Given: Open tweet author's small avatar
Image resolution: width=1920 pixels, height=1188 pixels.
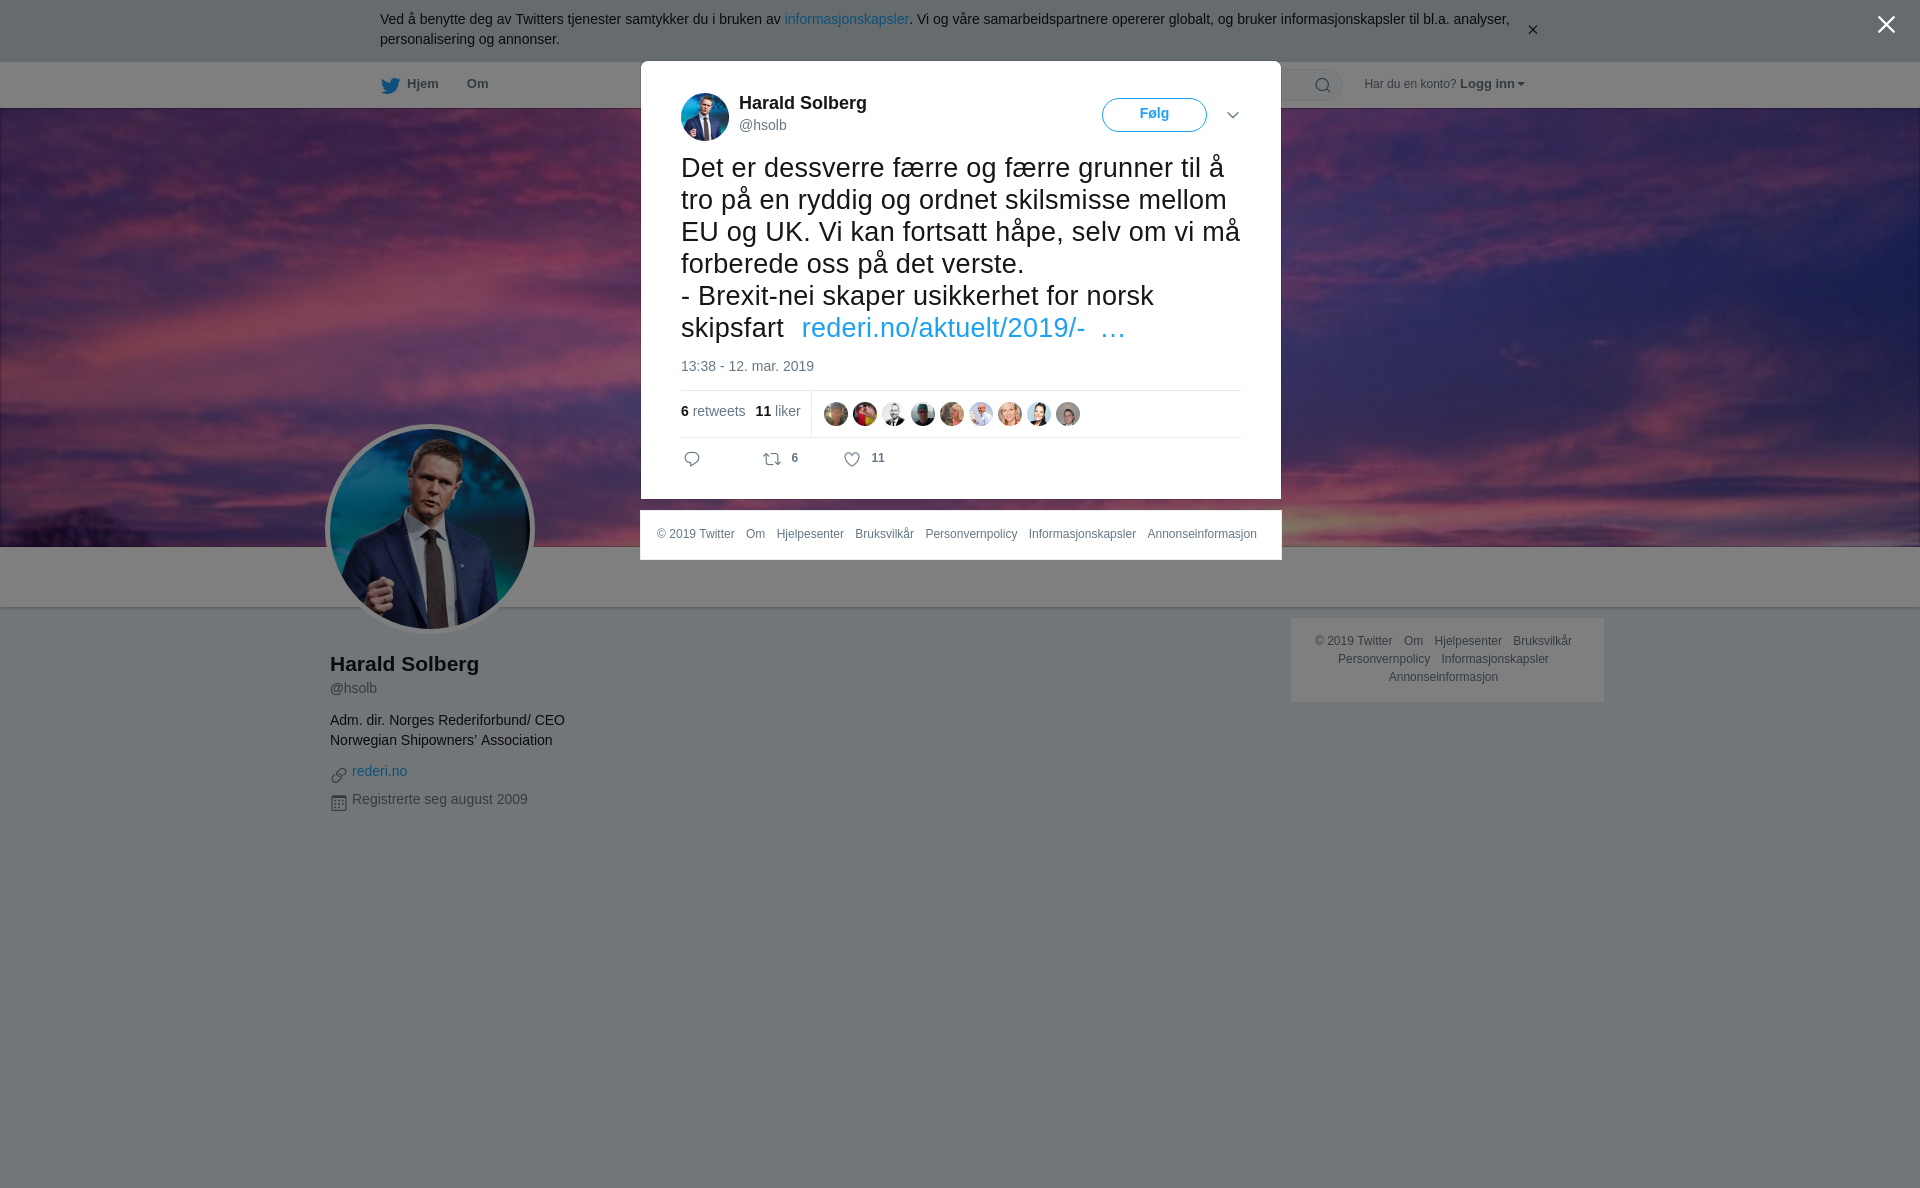Looking at the screenshot, I should pos(705,117).
